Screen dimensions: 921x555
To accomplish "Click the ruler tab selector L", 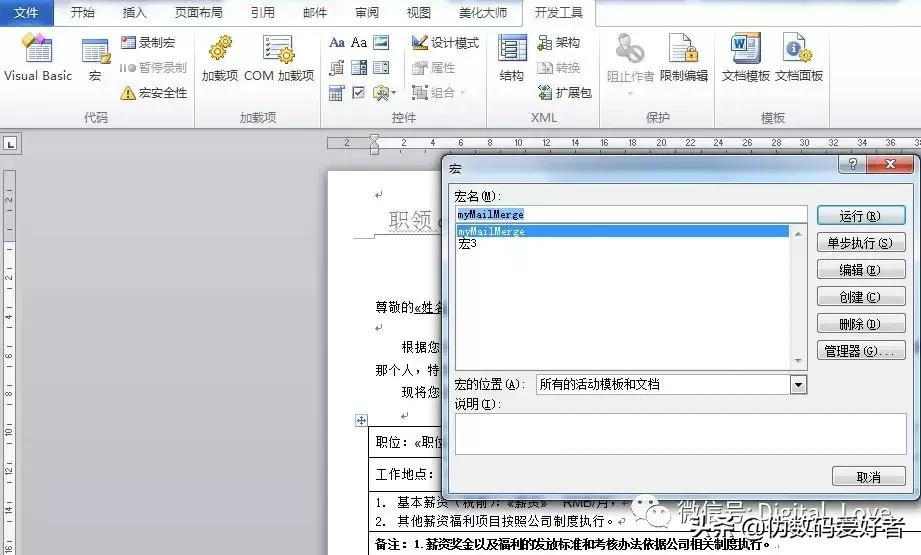I will (x=10, y=144).
